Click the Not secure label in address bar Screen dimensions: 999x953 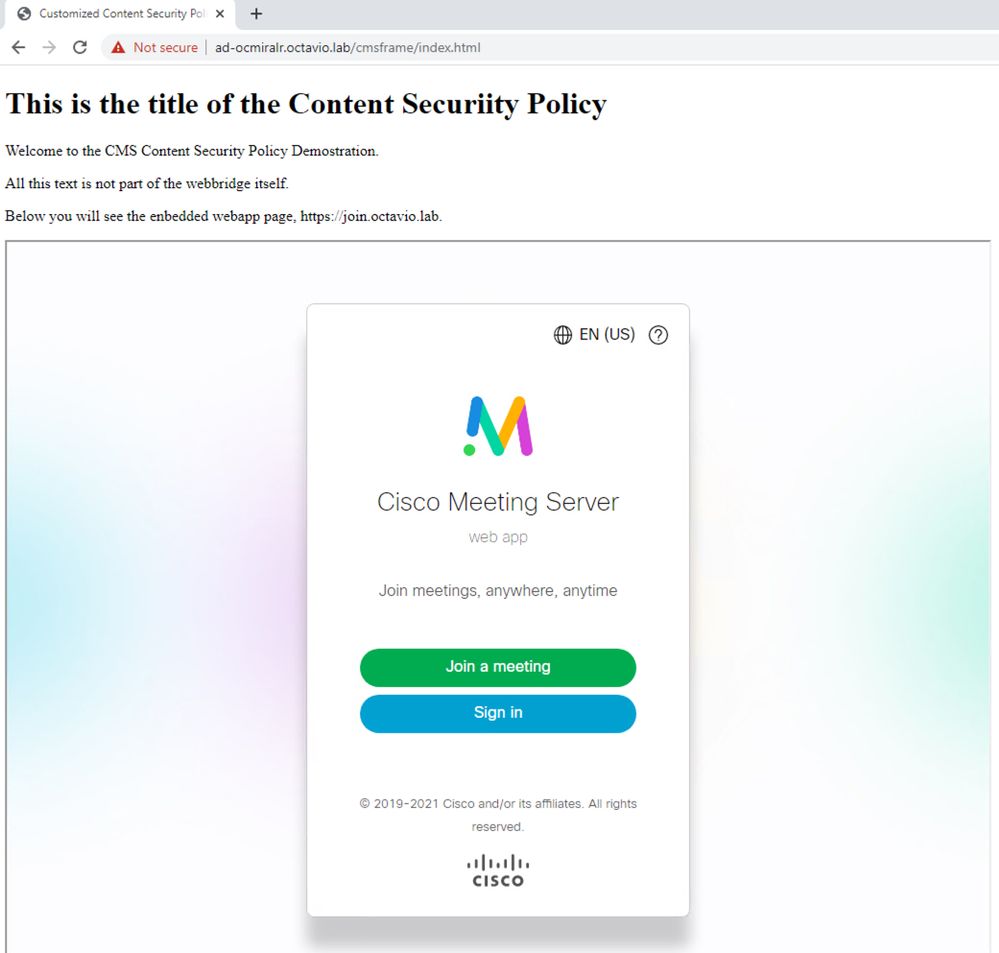(166, 47)
